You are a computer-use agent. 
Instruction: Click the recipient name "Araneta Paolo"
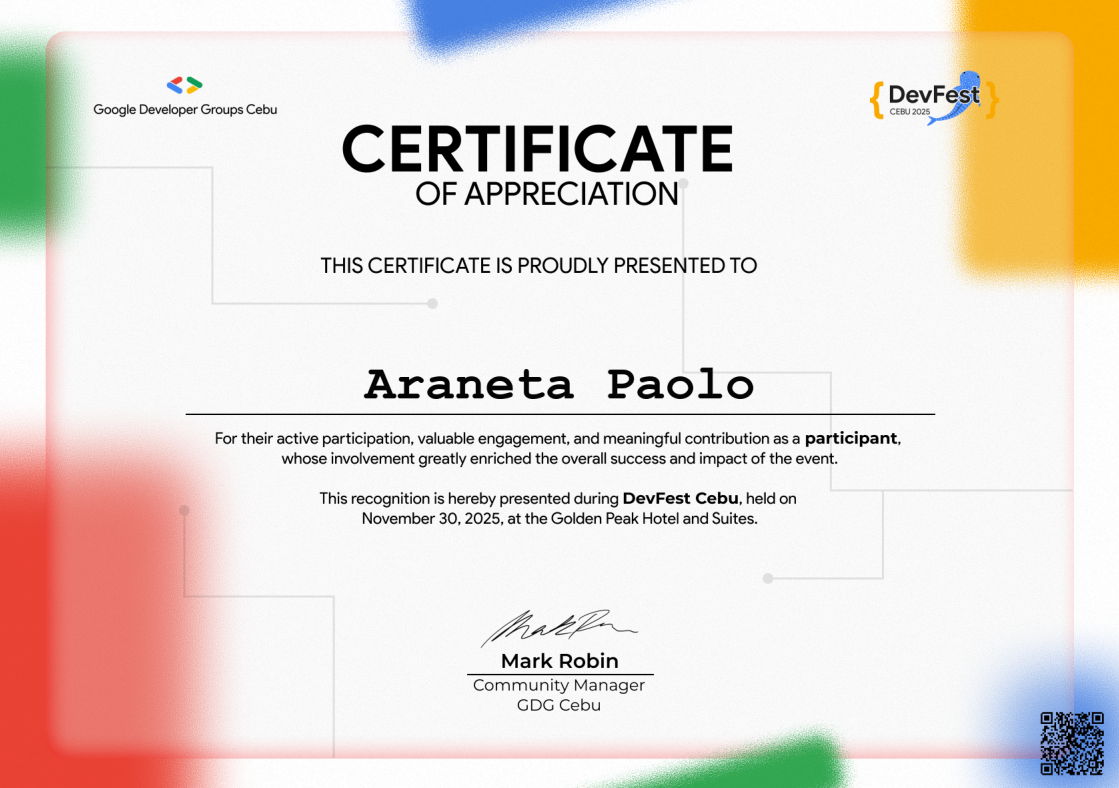point(559,385)
